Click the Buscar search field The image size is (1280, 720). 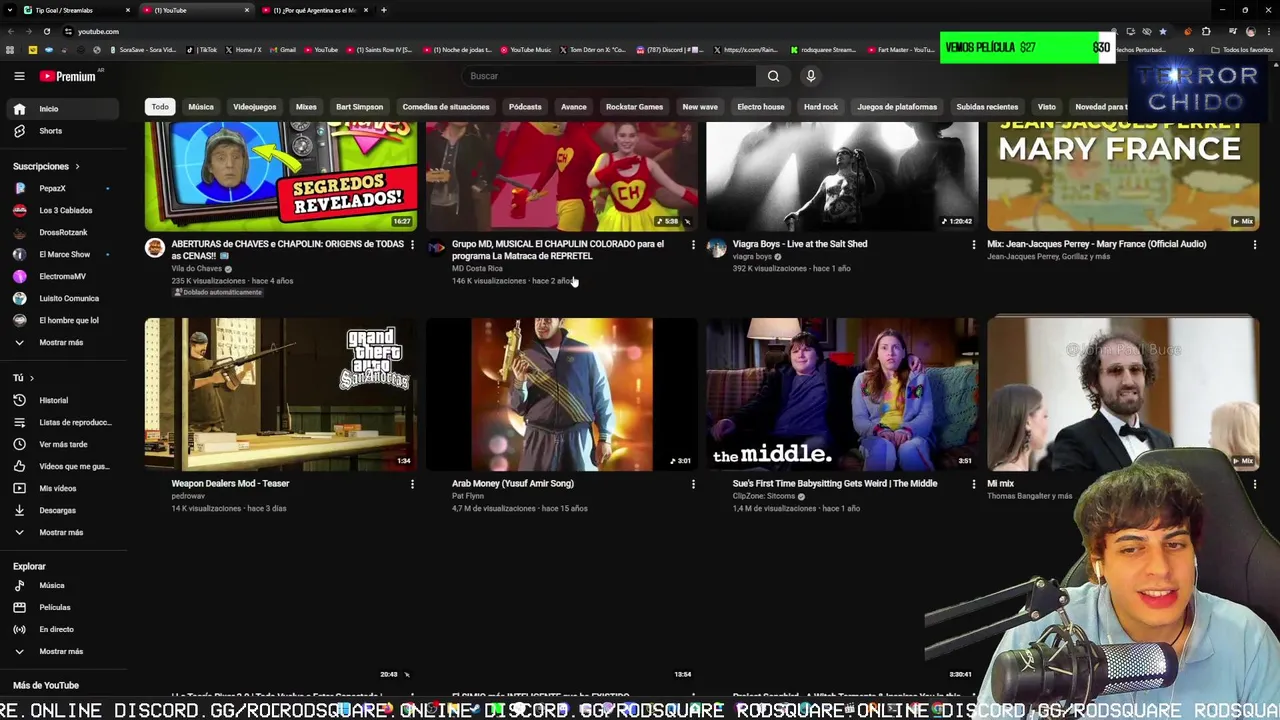click(x=608, y=76)
